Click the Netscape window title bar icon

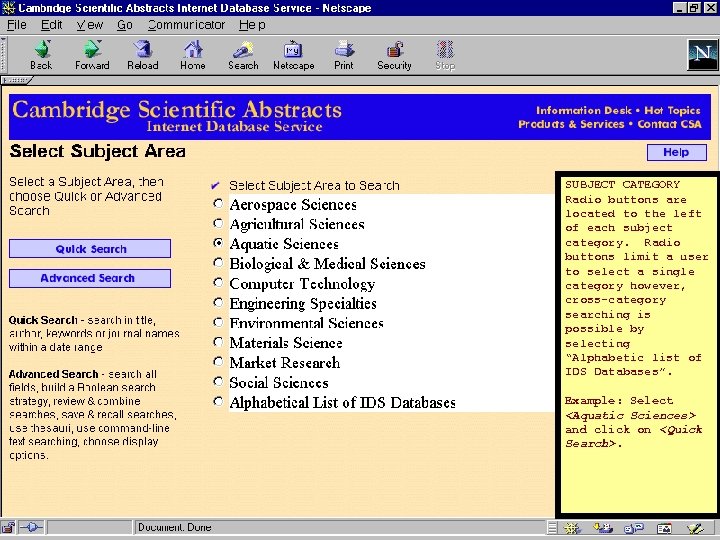click(x=8, y=8)
